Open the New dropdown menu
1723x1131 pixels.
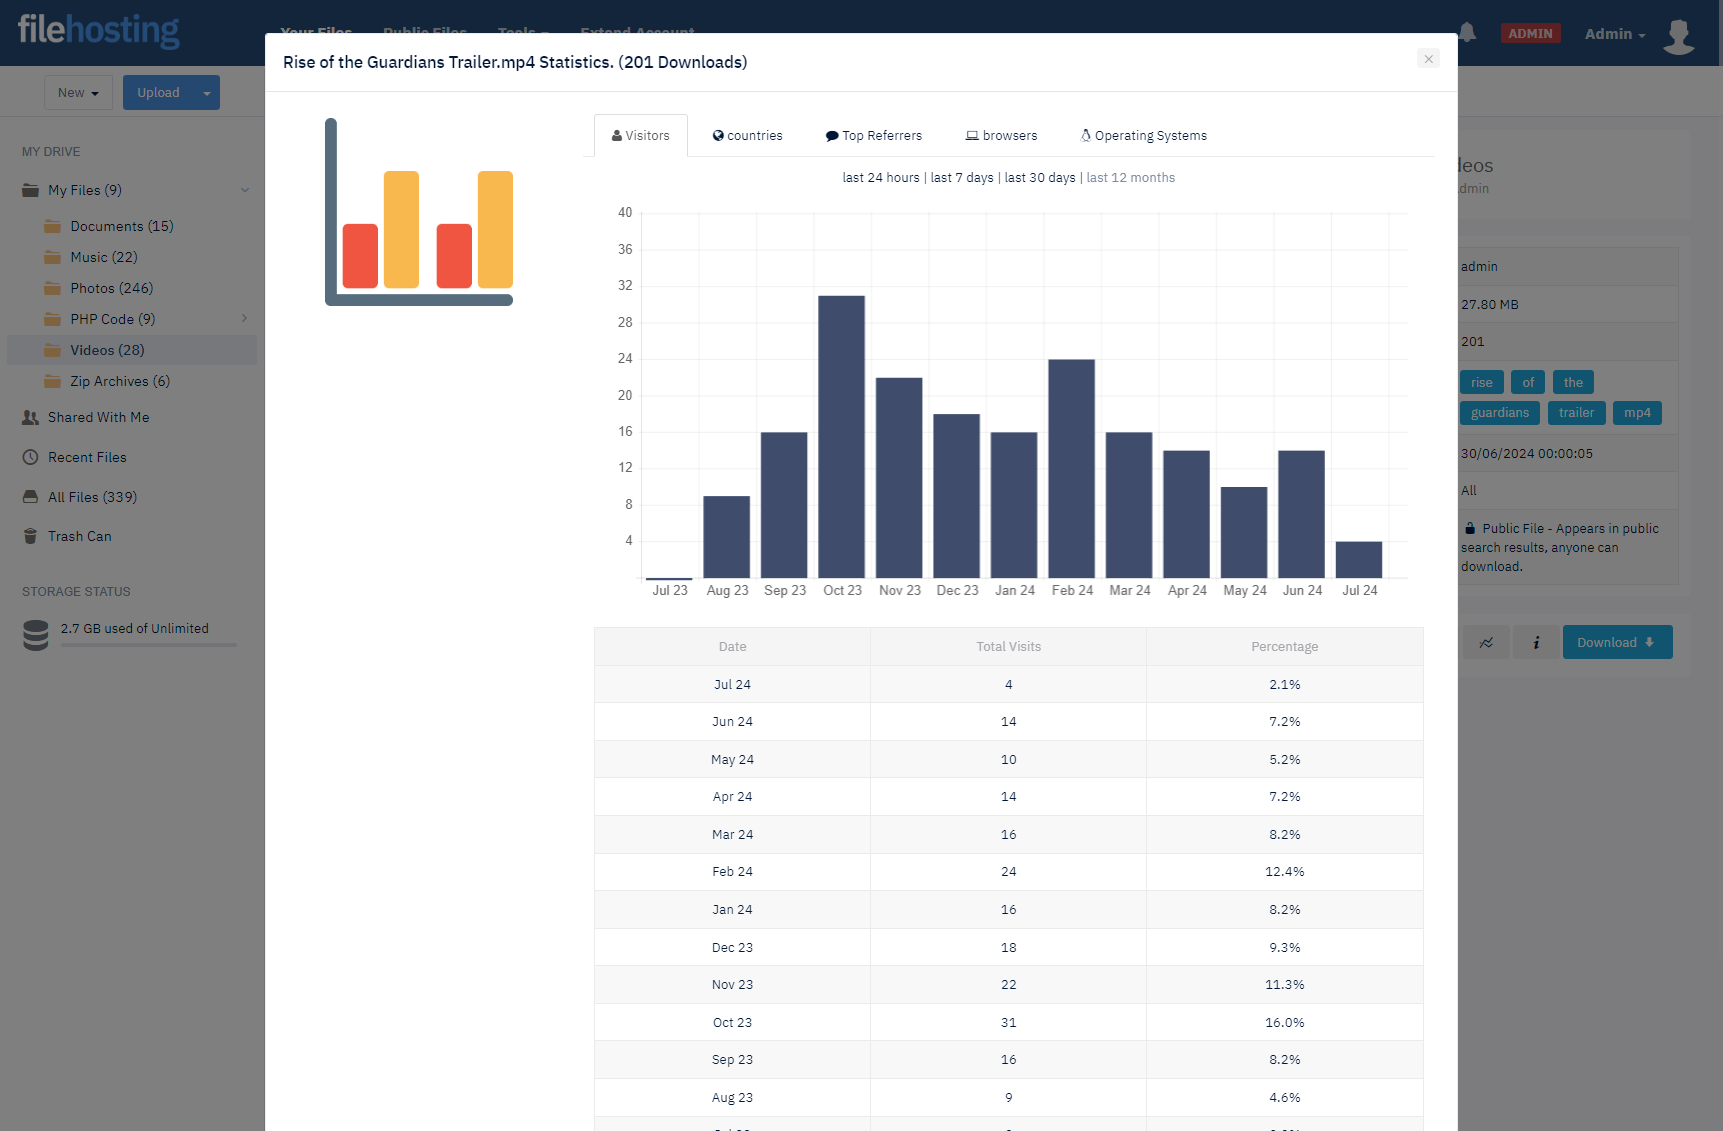(x=78, y=93)
